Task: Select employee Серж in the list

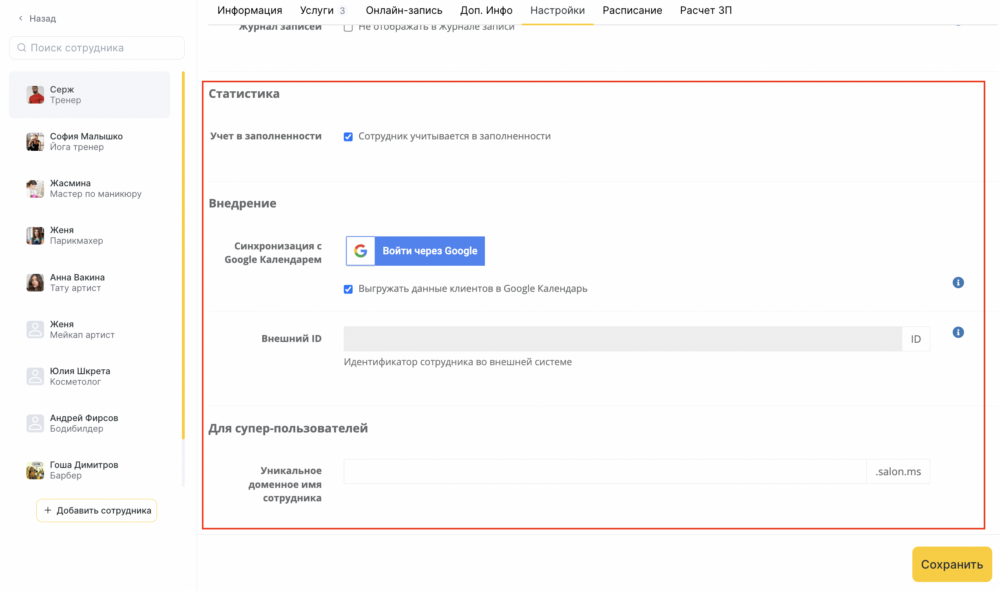Action: (x=89, y=94)
